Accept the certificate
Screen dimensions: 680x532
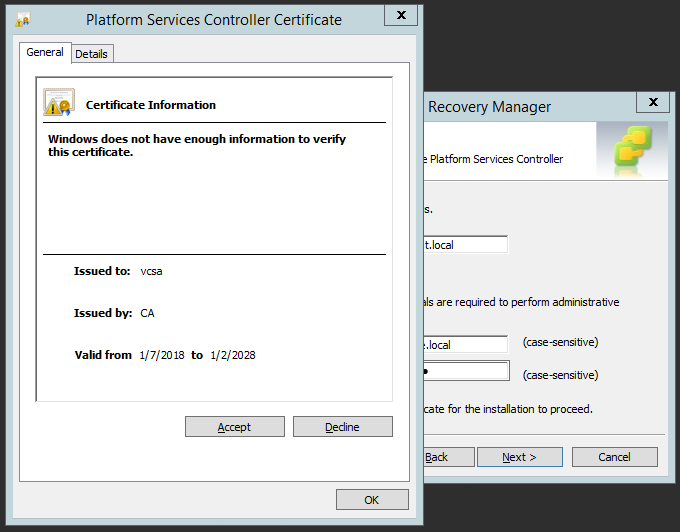[234, 427]
